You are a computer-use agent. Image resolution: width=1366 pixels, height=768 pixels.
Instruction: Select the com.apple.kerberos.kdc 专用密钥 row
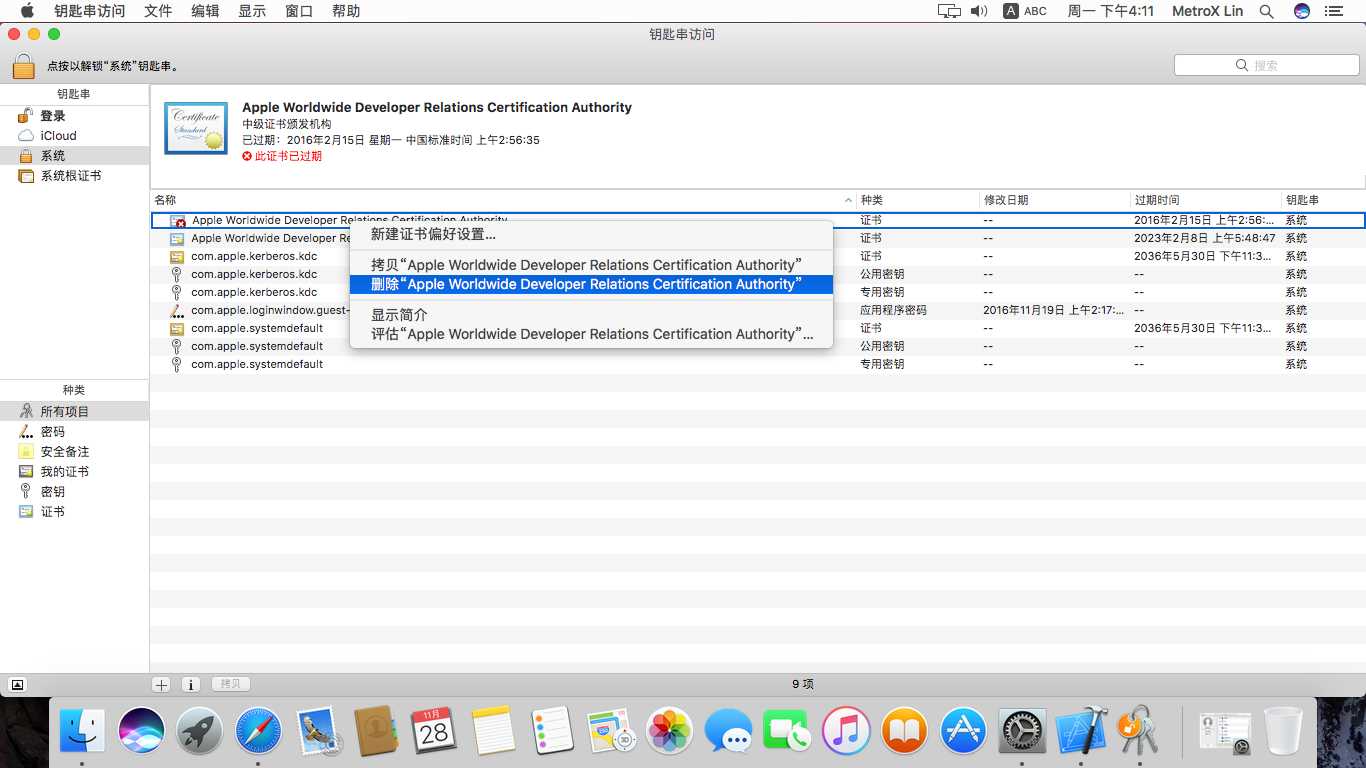758,292
